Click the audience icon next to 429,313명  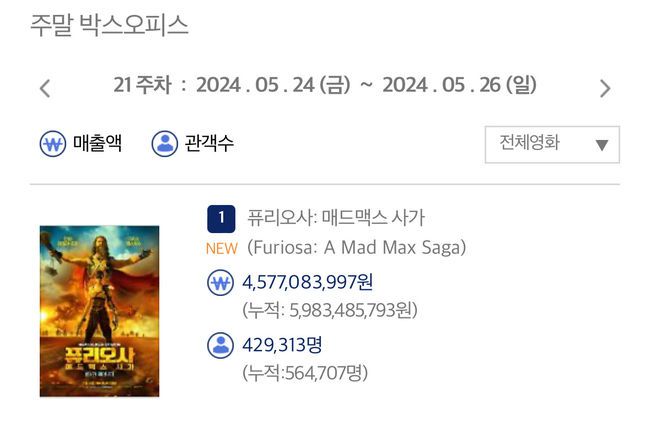pyautogui.click(x=220, y=345)
